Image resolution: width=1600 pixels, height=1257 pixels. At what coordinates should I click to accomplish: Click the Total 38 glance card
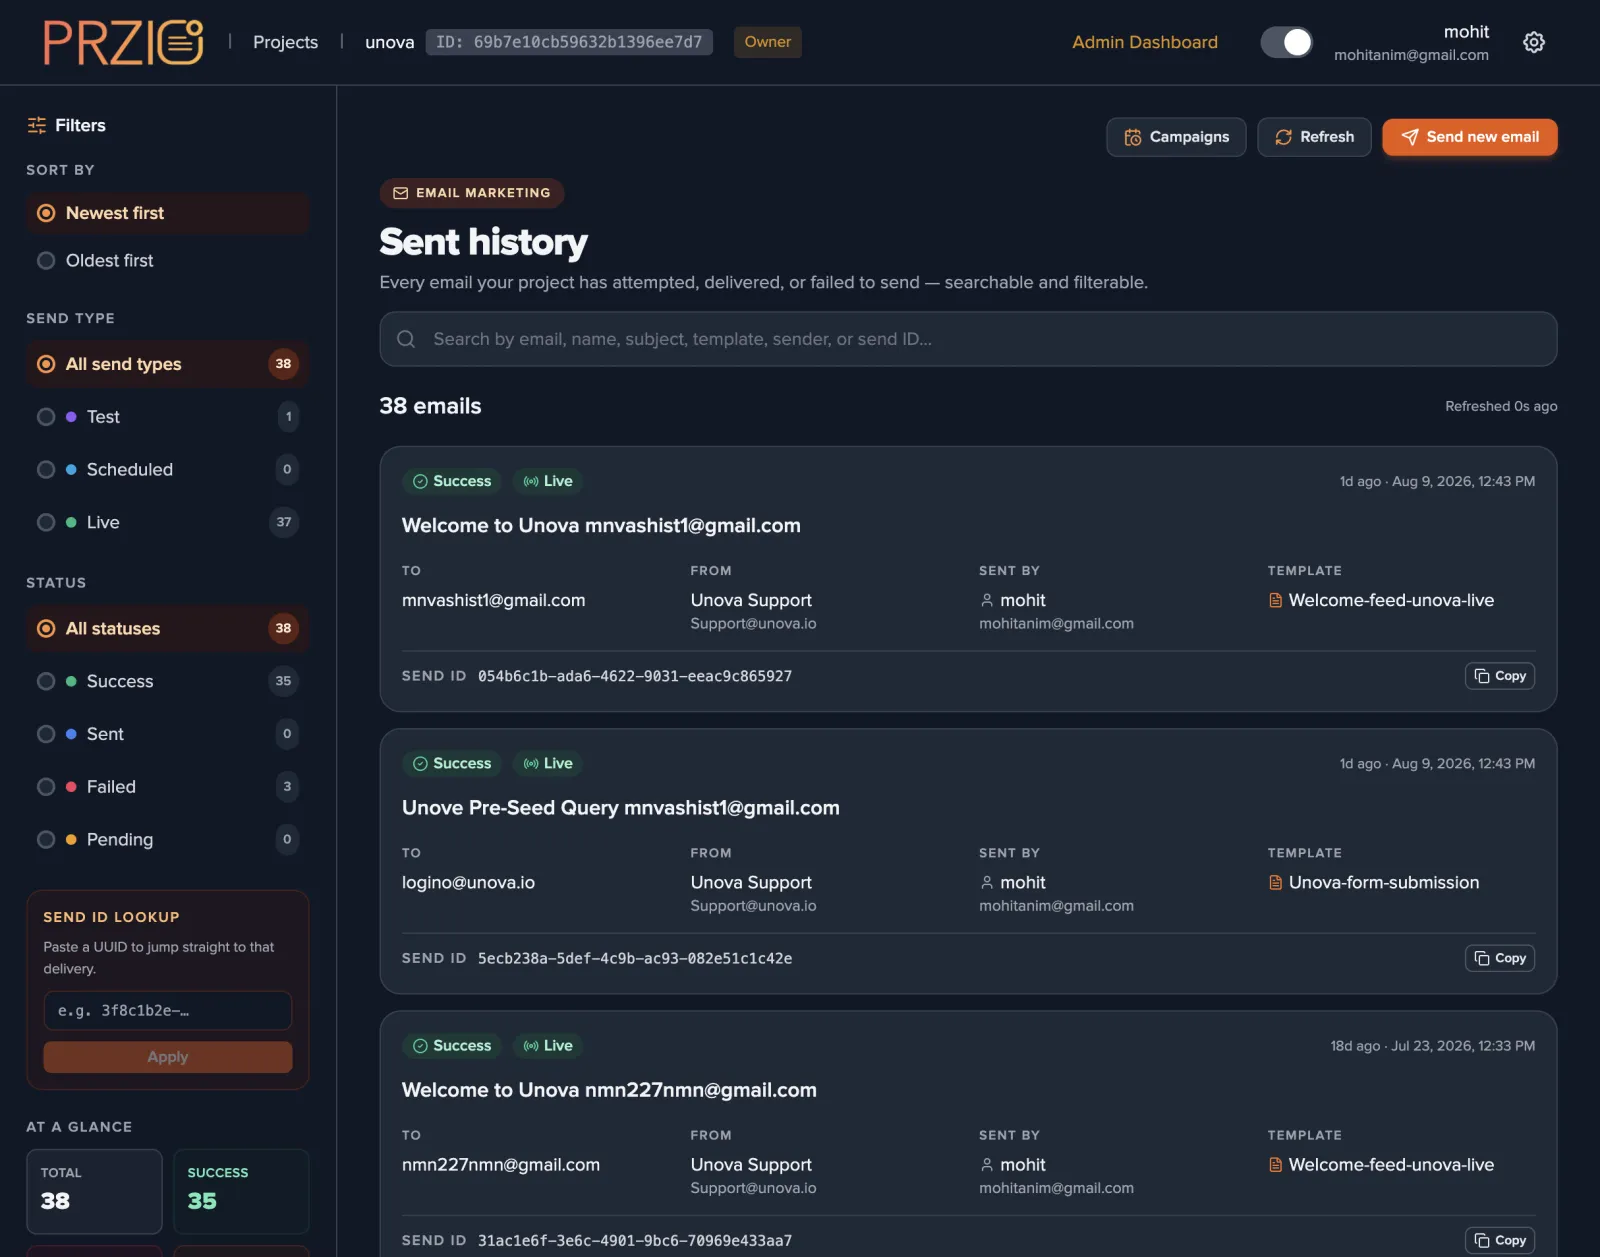coord(94,1192)
